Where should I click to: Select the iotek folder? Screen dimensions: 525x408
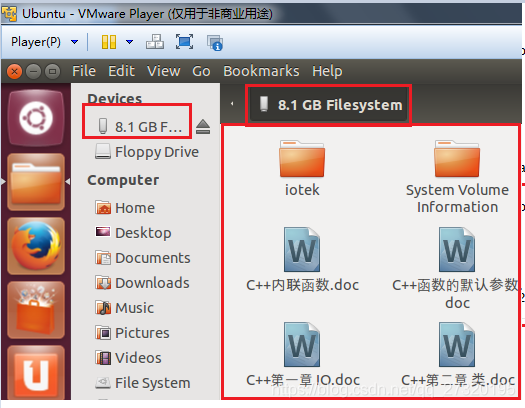pyautogui.click(x=302, y=168)
